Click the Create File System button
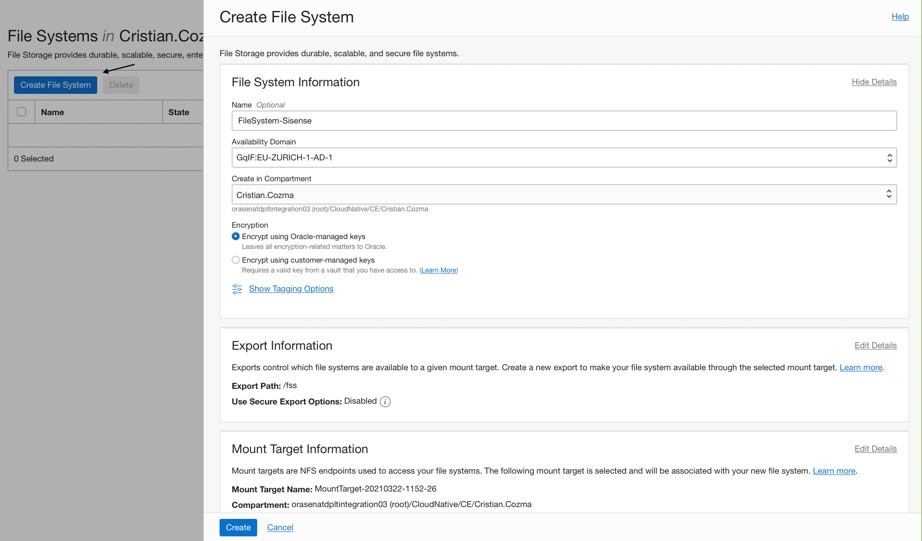The height and width of the screenshot is (541, 922). tap(55, 85)
